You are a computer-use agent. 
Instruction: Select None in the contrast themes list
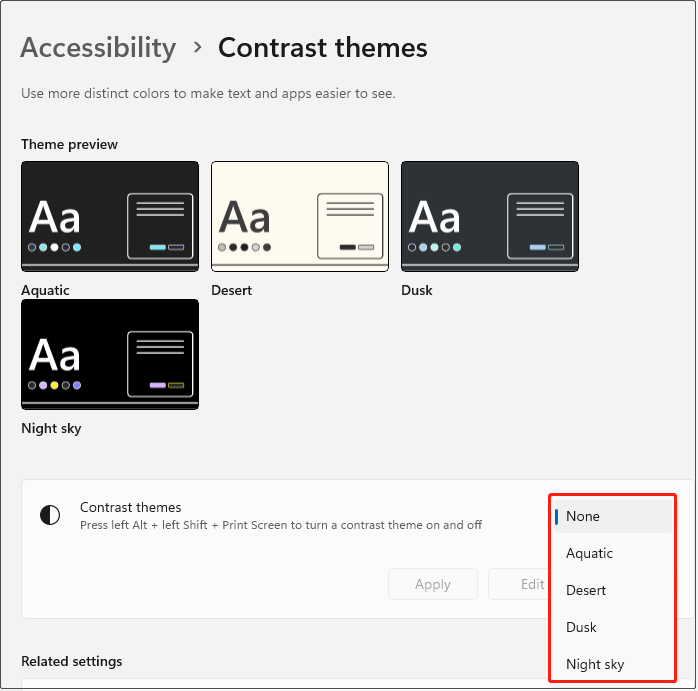pyautogui.click(x=583, y=516)
